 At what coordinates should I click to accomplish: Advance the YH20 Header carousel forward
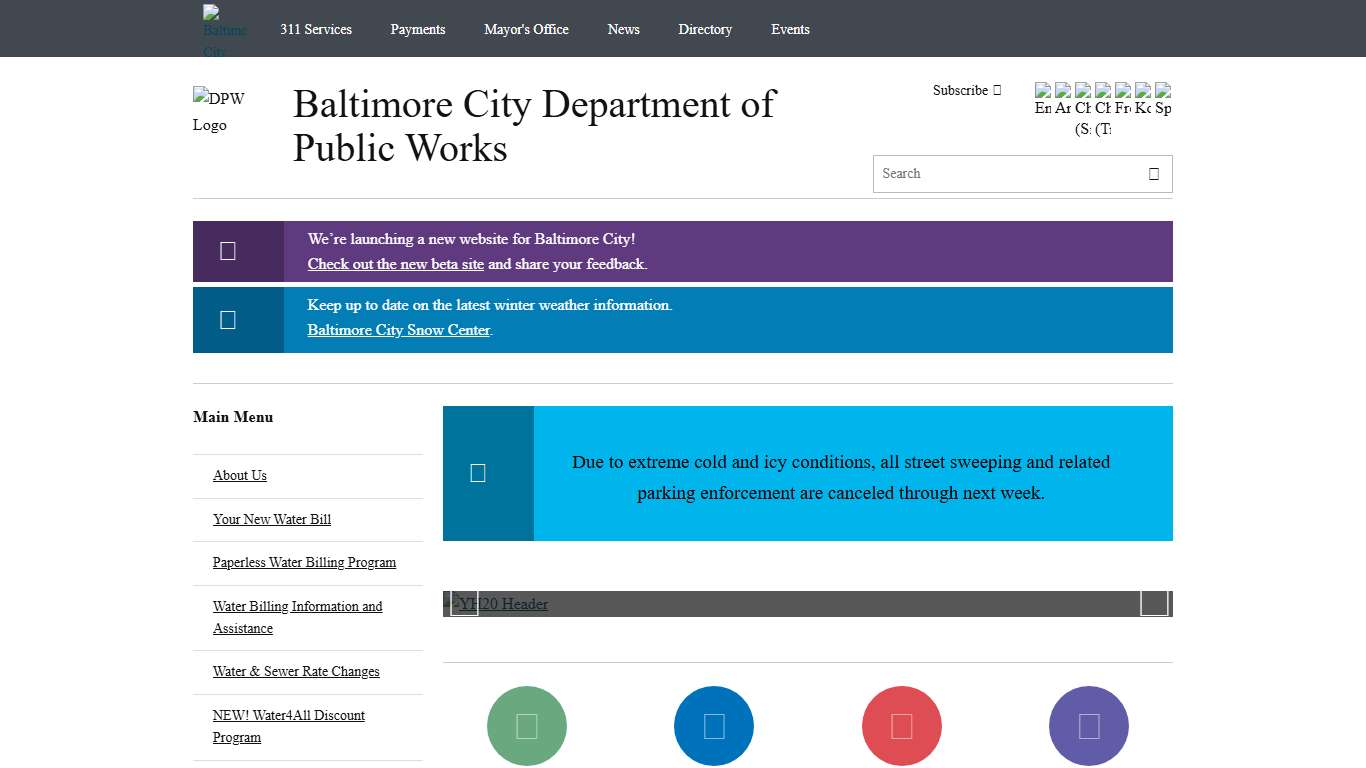[x=1153, y=603]
